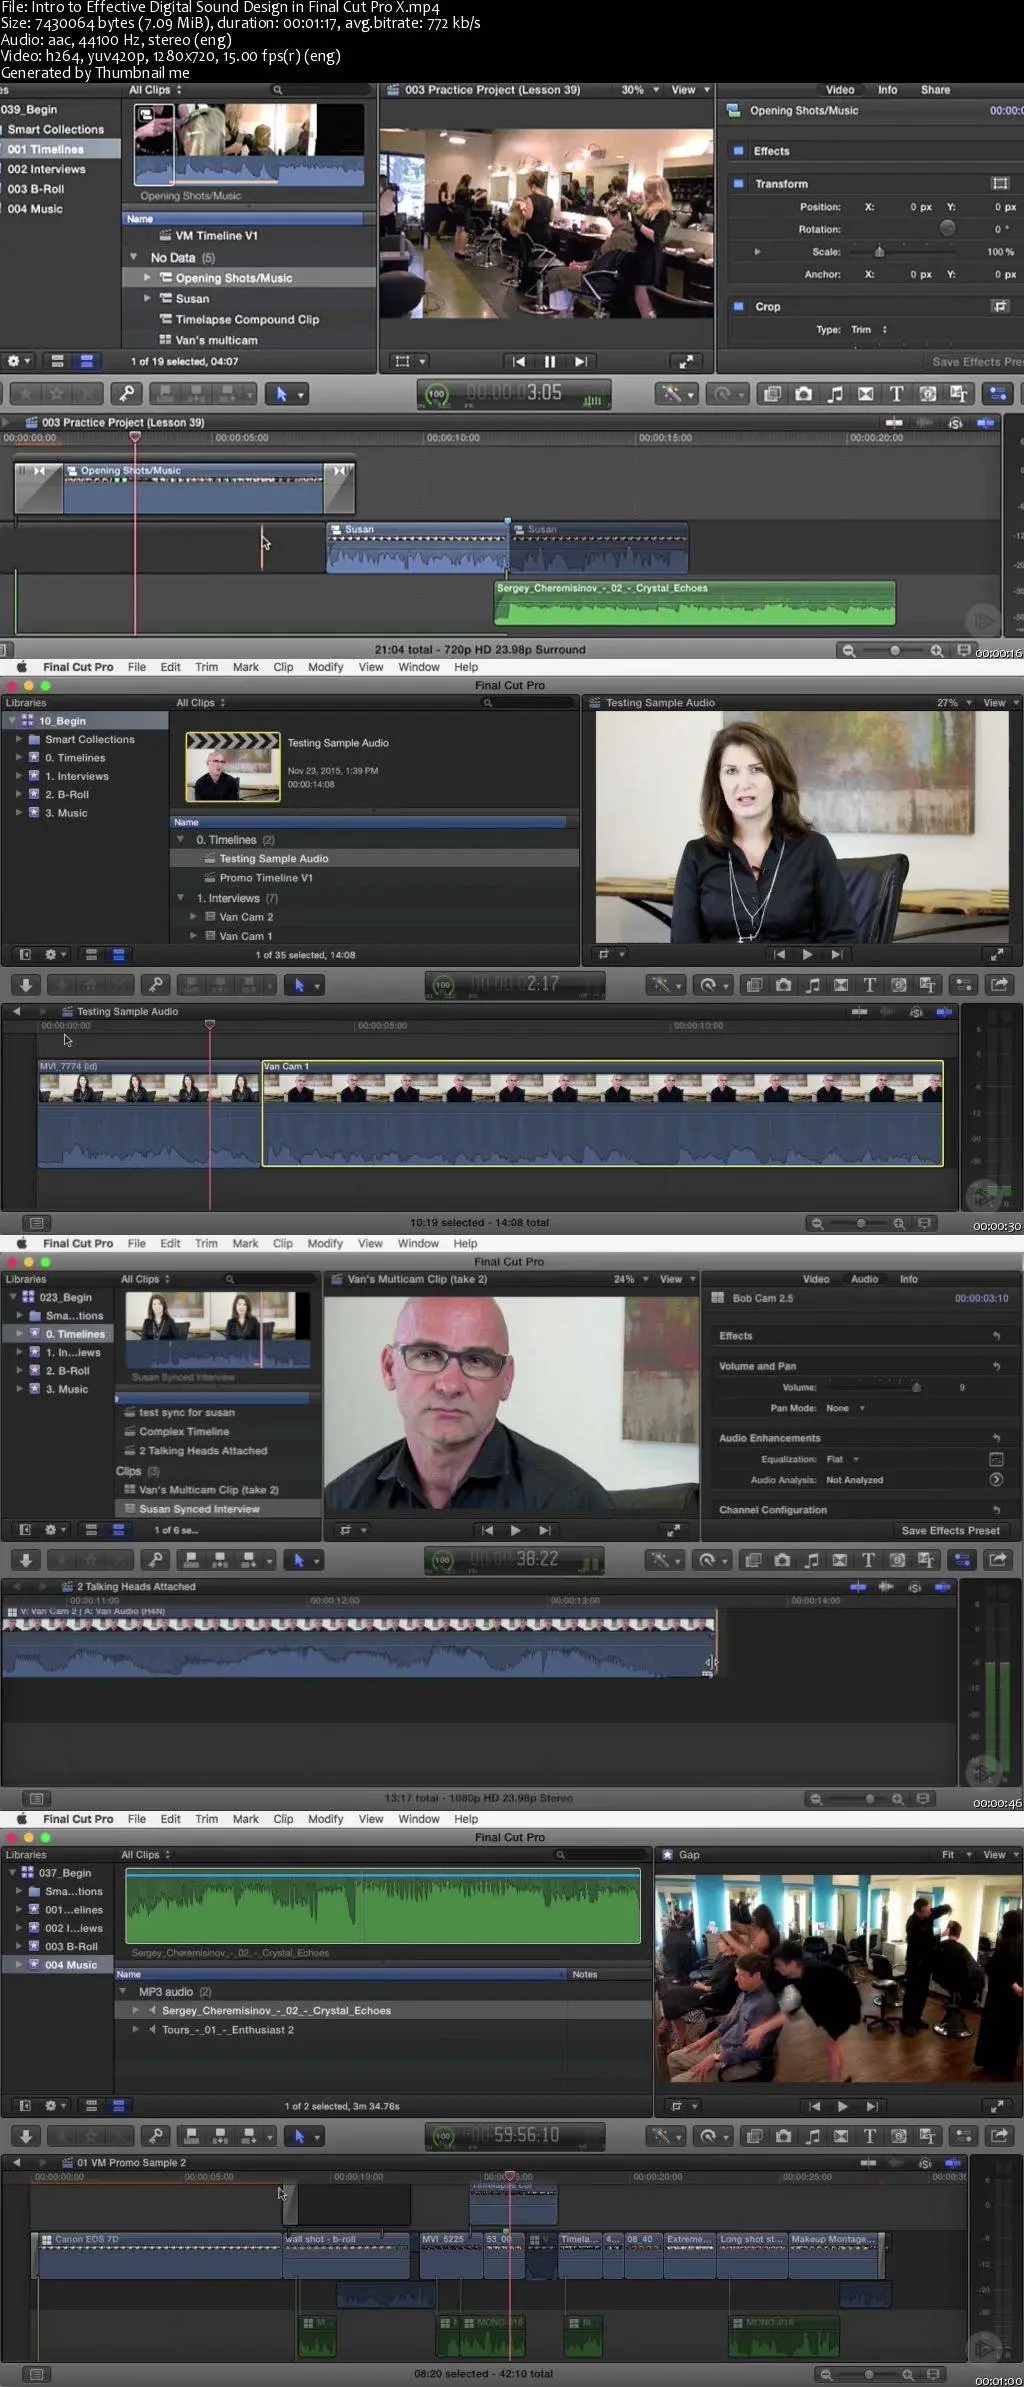Toggle audio skimming in the 2 Talking Heads timeline
The width and height of the screenshot is (1024, 2387).
pos(886,1587)
